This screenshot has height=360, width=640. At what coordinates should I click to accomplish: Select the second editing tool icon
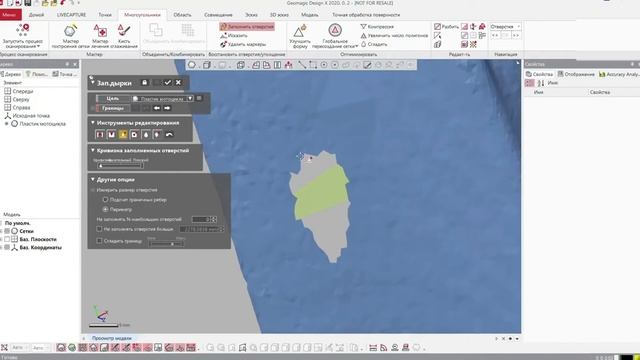111,134
